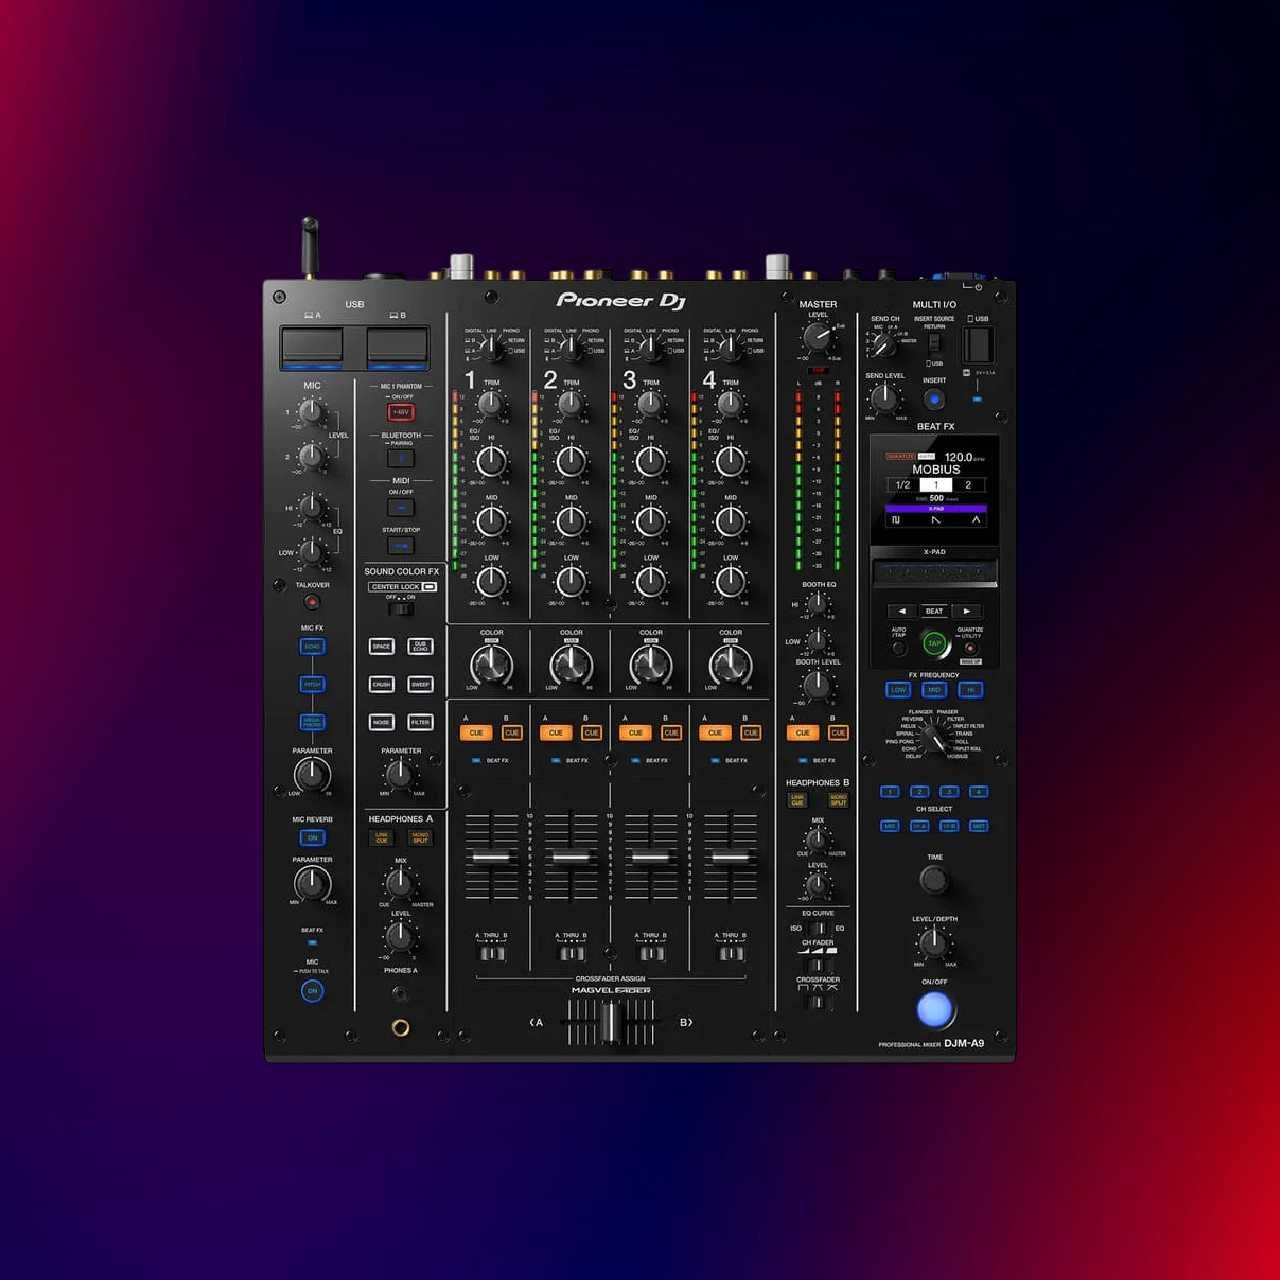Click the channel 1 fader cap
Screen dimensions: 1280x1280
click(491, 857)
